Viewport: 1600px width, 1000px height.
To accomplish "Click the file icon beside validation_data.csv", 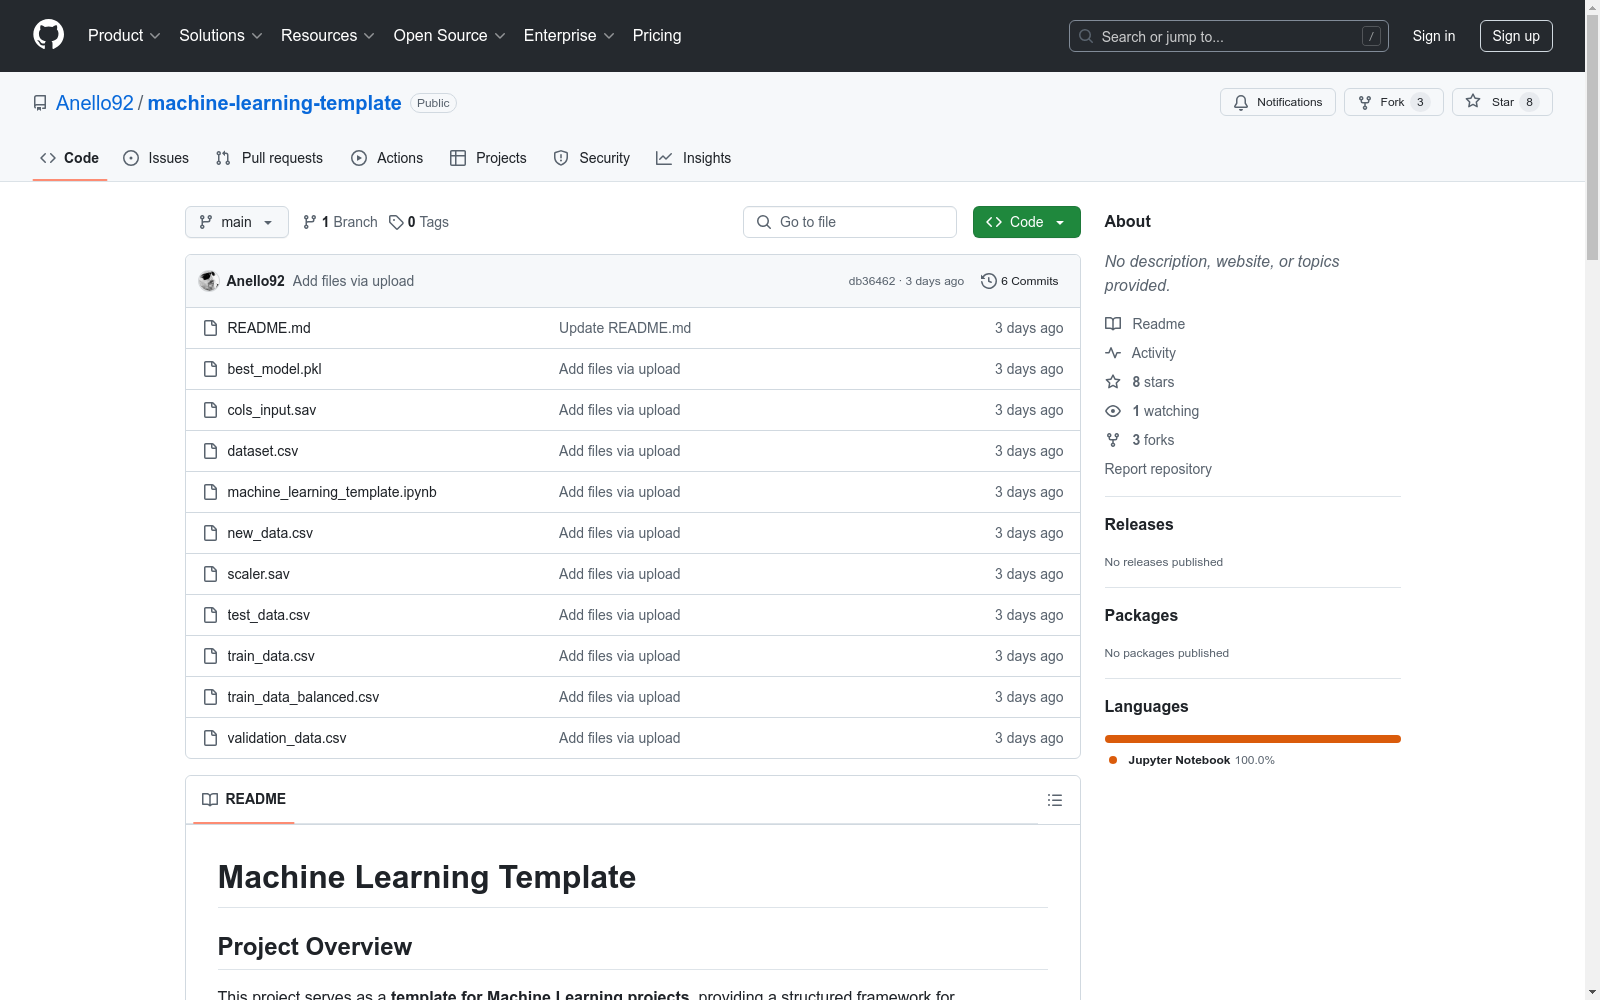I will 210,738.
